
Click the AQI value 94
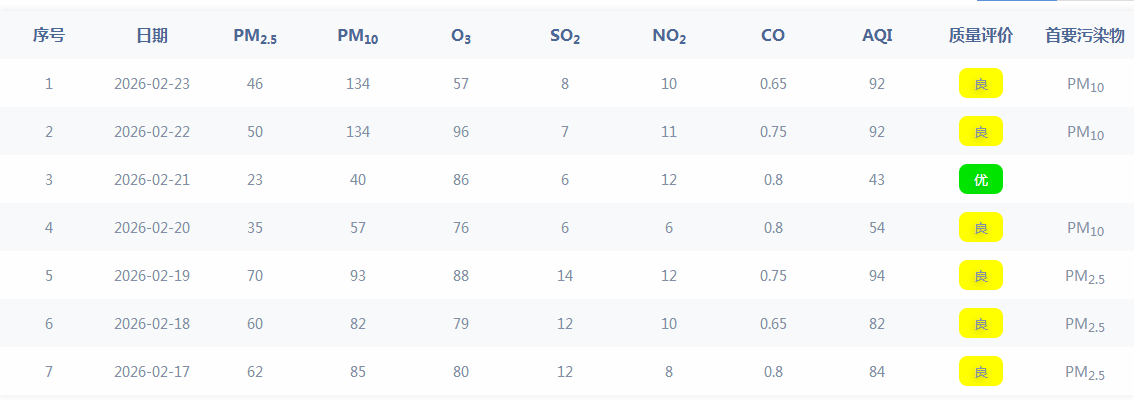[877, 276]
